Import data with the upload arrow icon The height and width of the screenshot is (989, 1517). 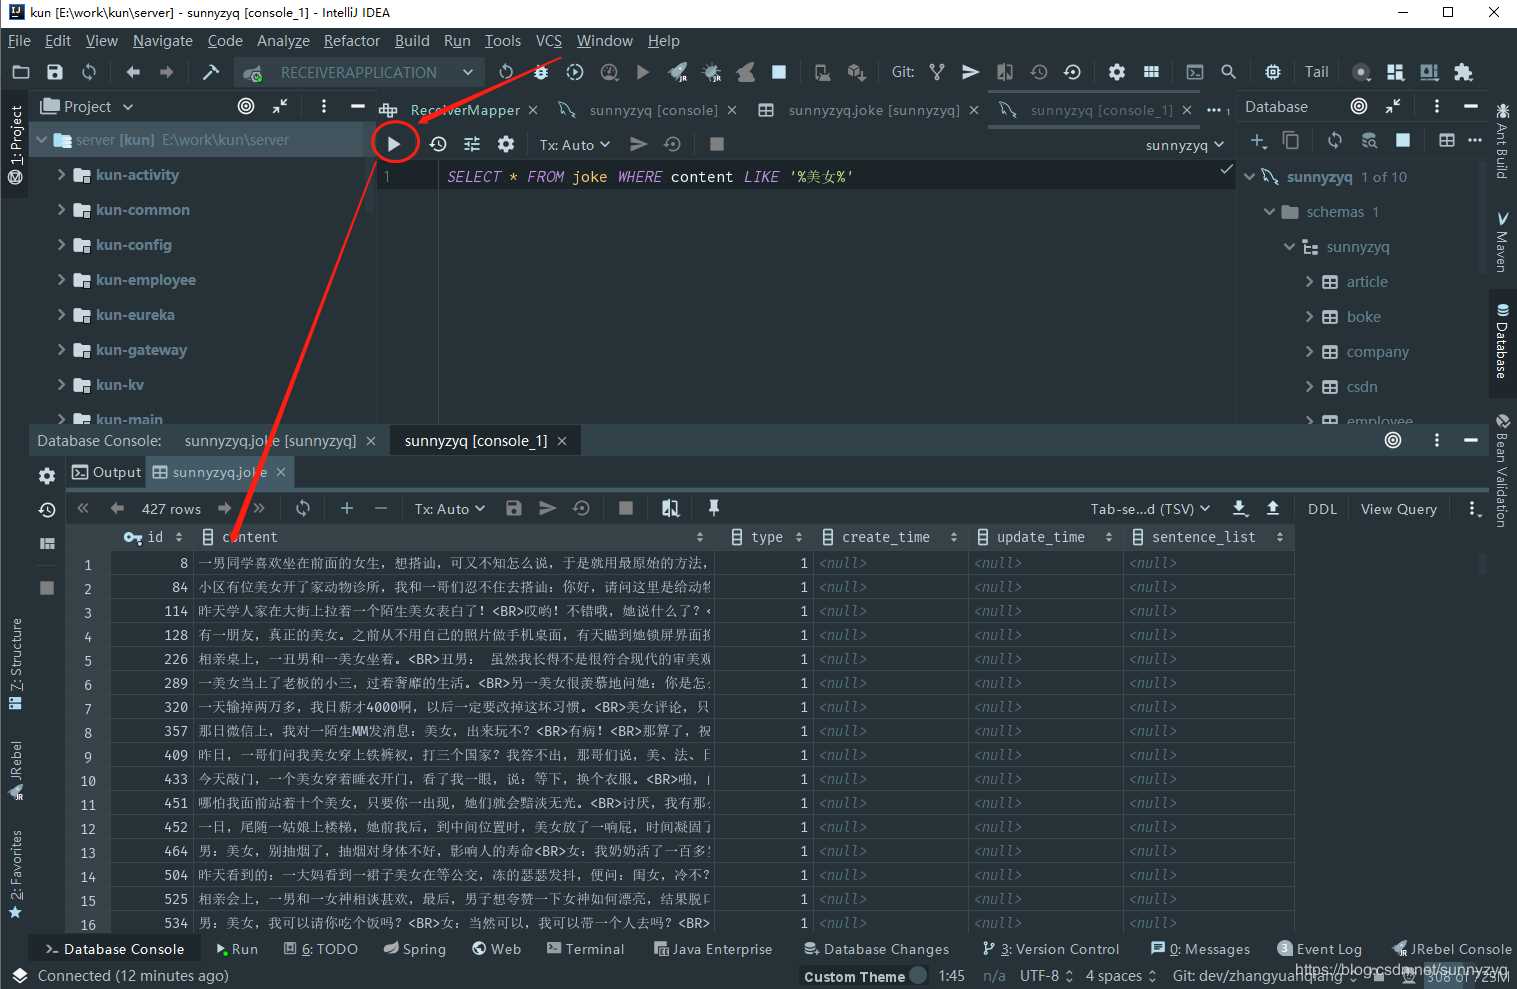click(1273, 508)
